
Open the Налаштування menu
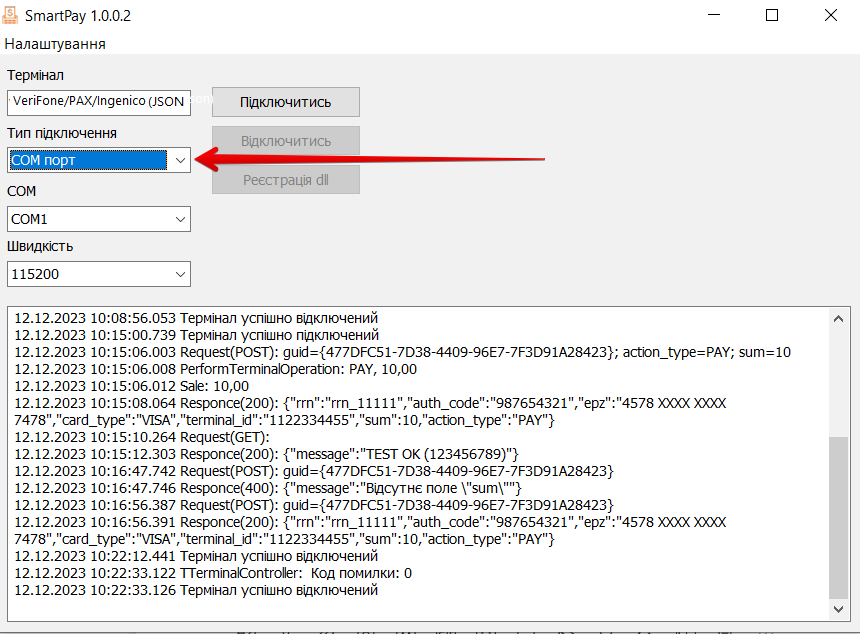pos(55,44)
